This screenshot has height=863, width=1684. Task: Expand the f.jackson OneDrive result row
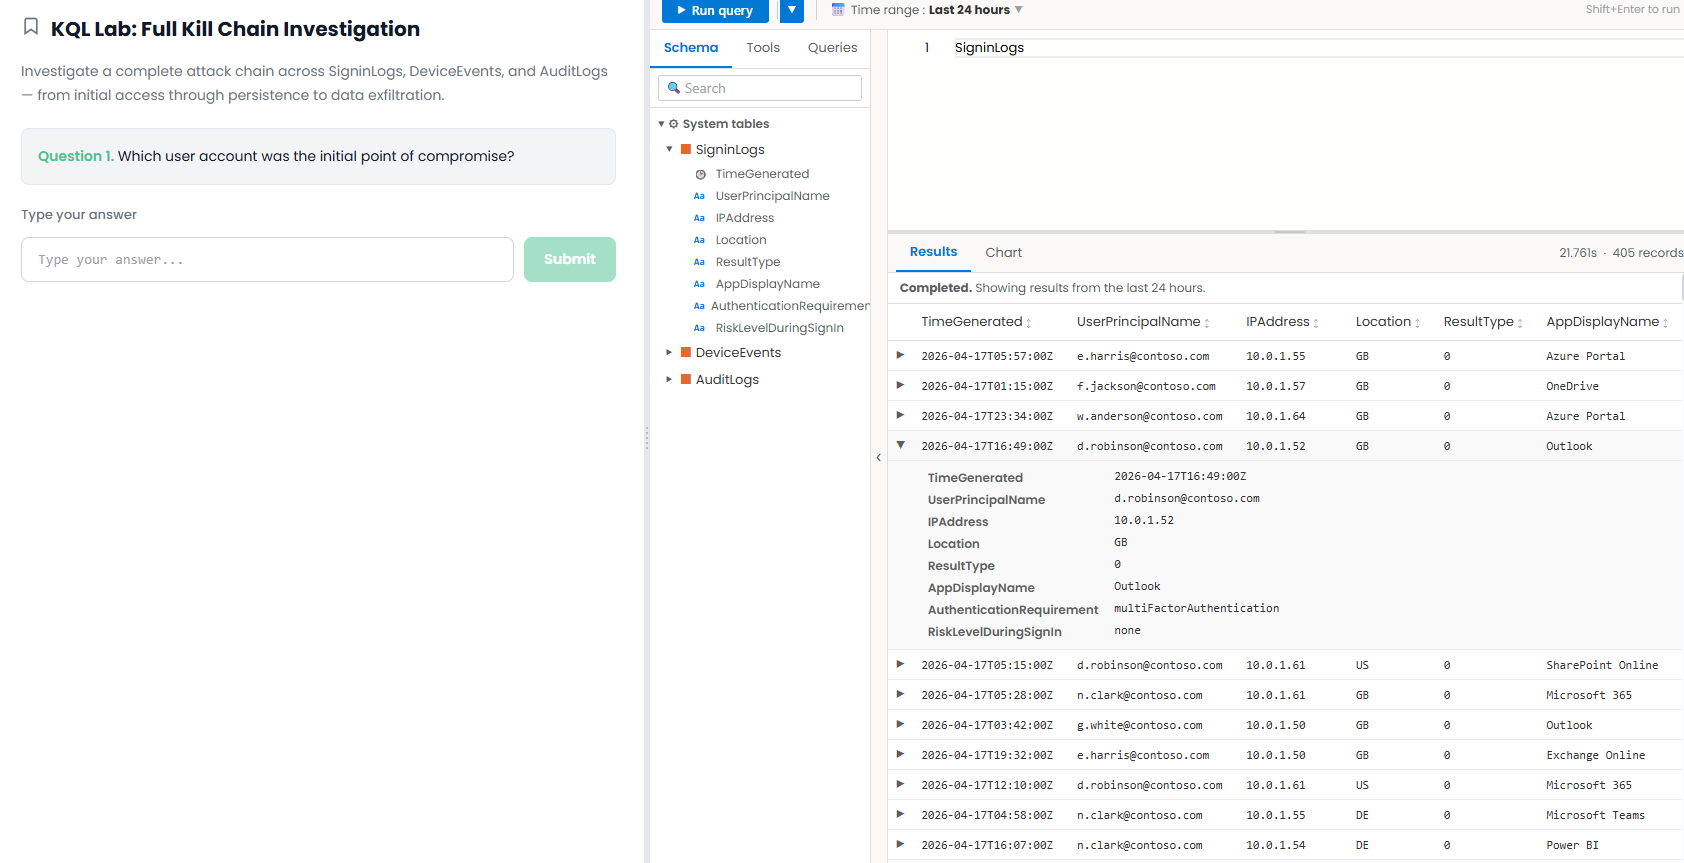900,385
